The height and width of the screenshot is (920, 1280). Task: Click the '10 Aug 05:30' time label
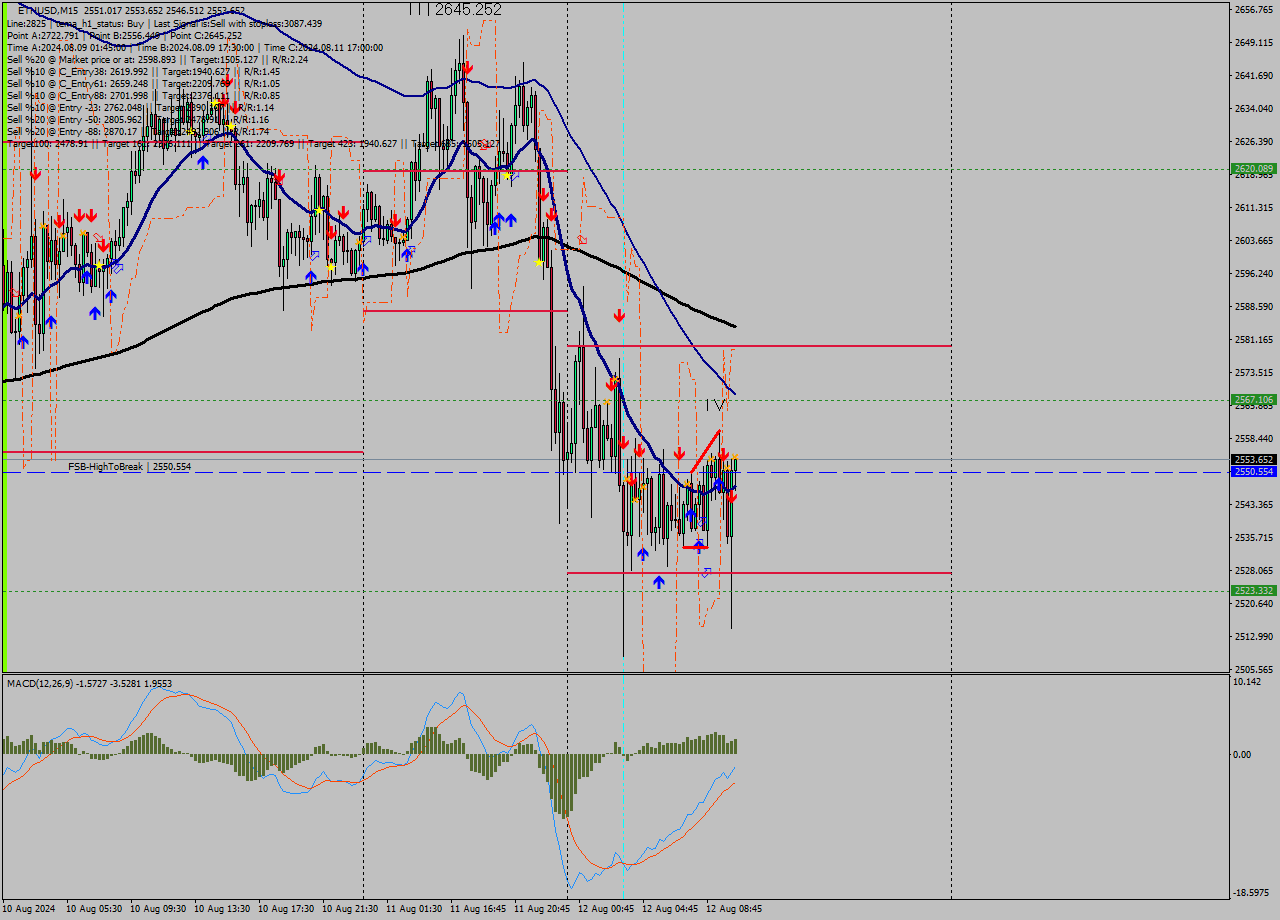(x=94, y=909)
